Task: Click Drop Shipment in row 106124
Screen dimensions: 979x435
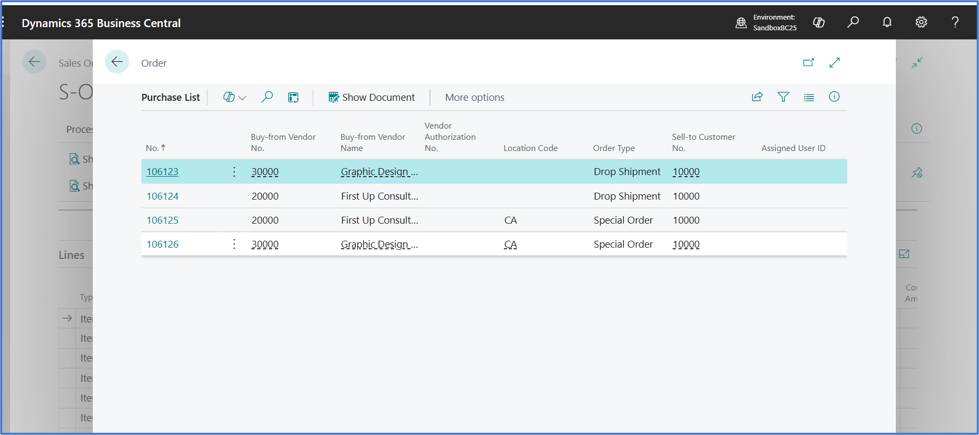Action: tap(627, 196)
